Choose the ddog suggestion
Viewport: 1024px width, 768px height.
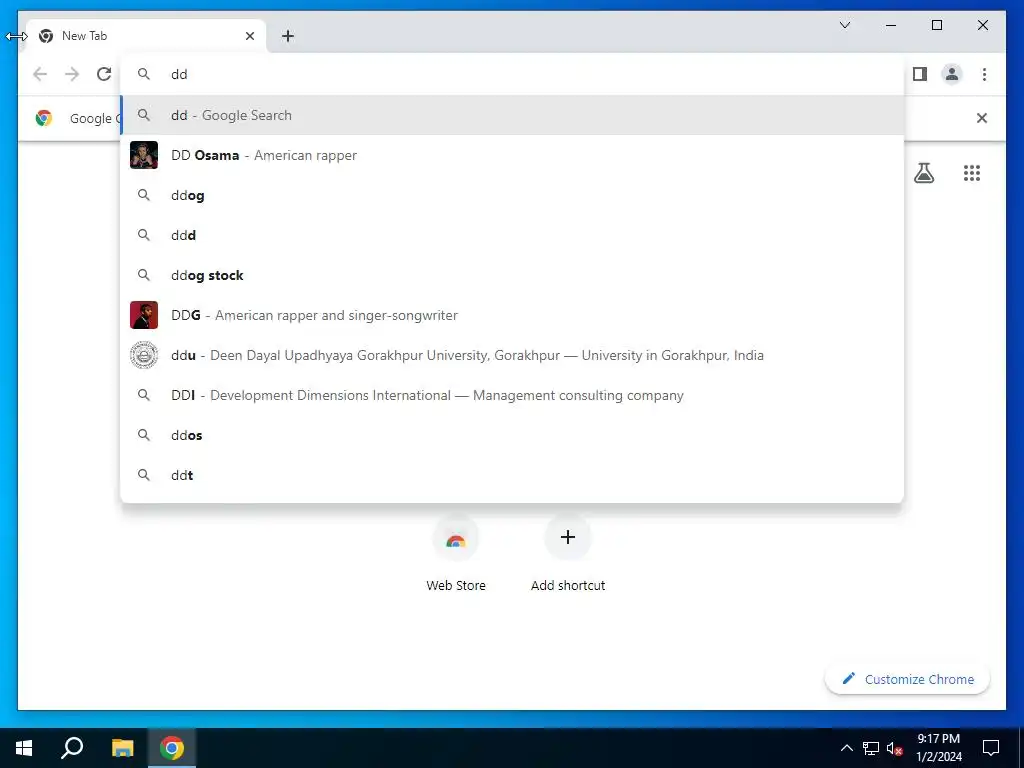tap(512, 195)
